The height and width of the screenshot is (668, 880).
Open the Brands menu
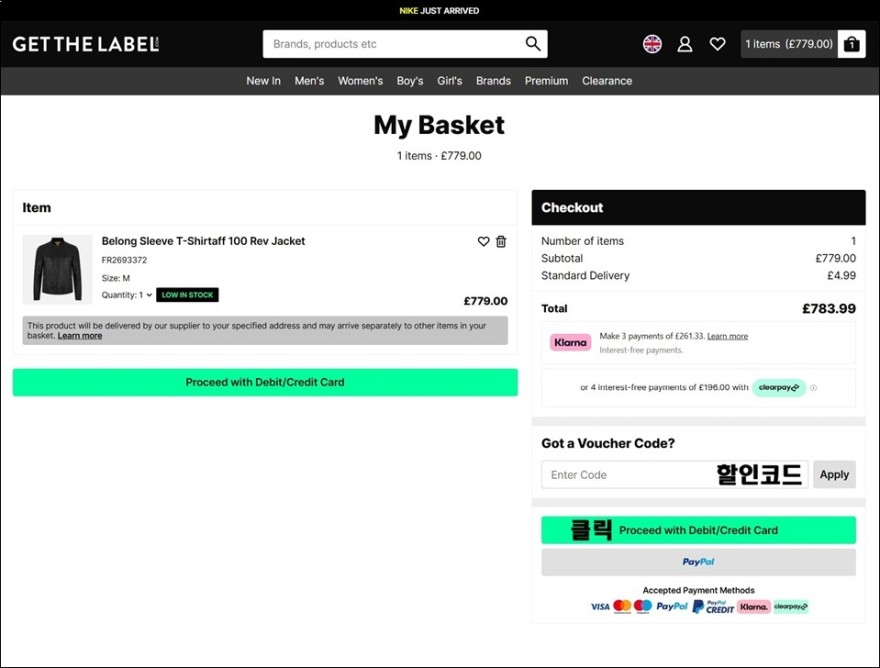(493, 81)
